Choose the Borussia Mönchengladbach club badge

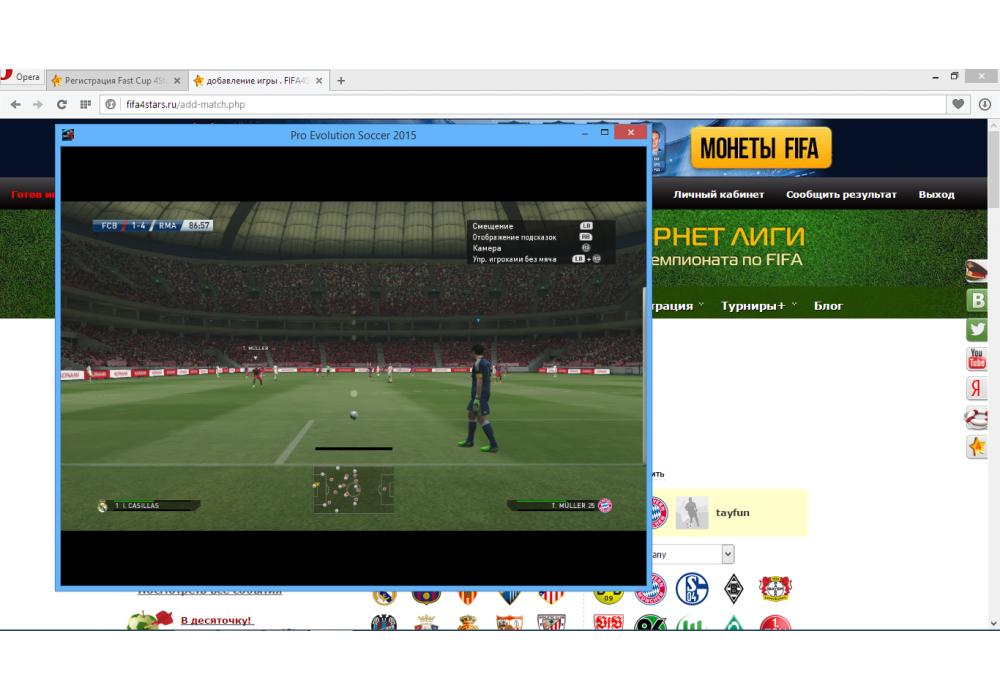point(733,589)
